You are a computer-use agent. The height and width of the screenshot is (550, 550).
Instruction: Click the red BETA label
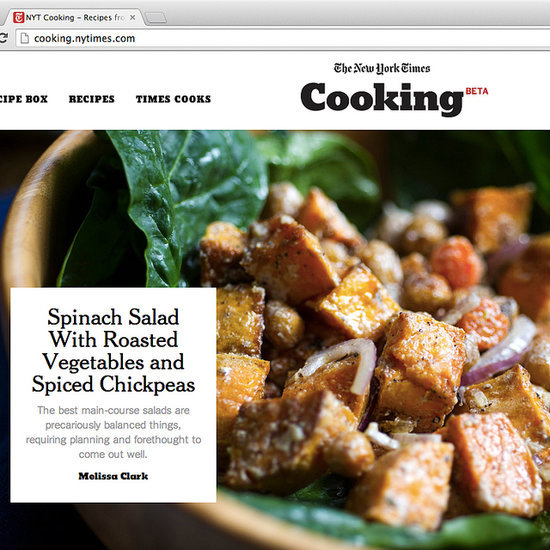pos(477,91)
